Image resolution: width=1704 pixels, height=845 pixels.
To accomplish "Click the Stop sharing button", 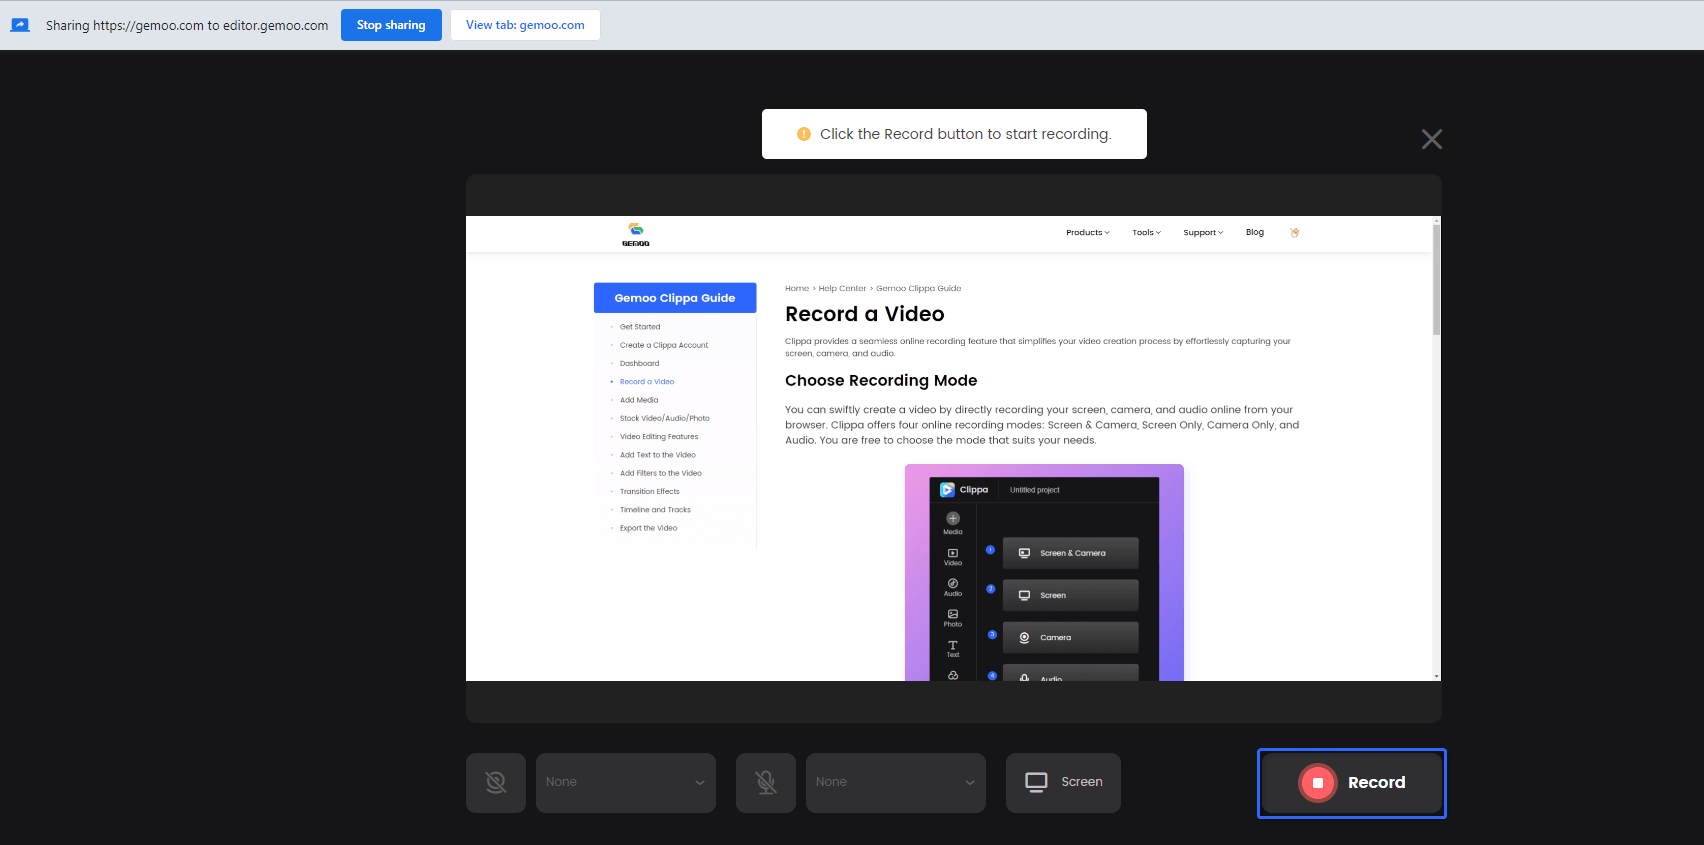I will coord(391,25).
